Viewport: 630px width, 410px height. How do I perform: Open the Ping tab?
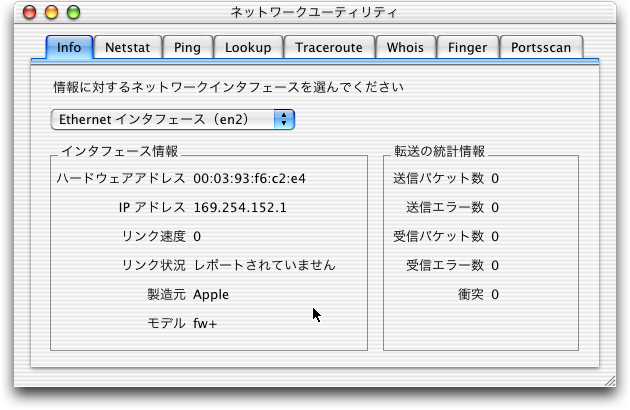tap(187, 47)
